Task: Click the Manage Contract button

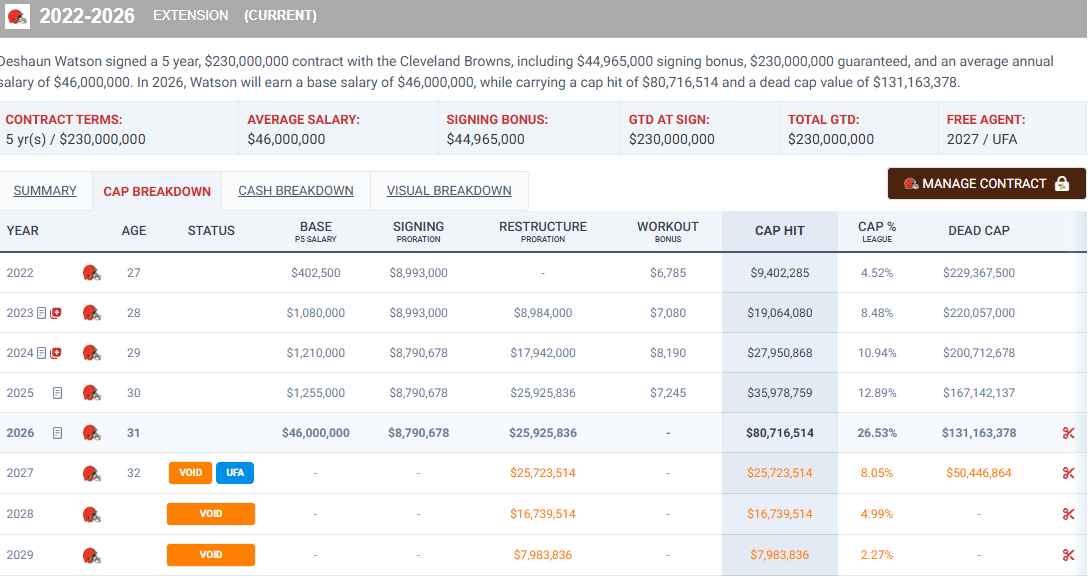Action: [x=986, y=184]
